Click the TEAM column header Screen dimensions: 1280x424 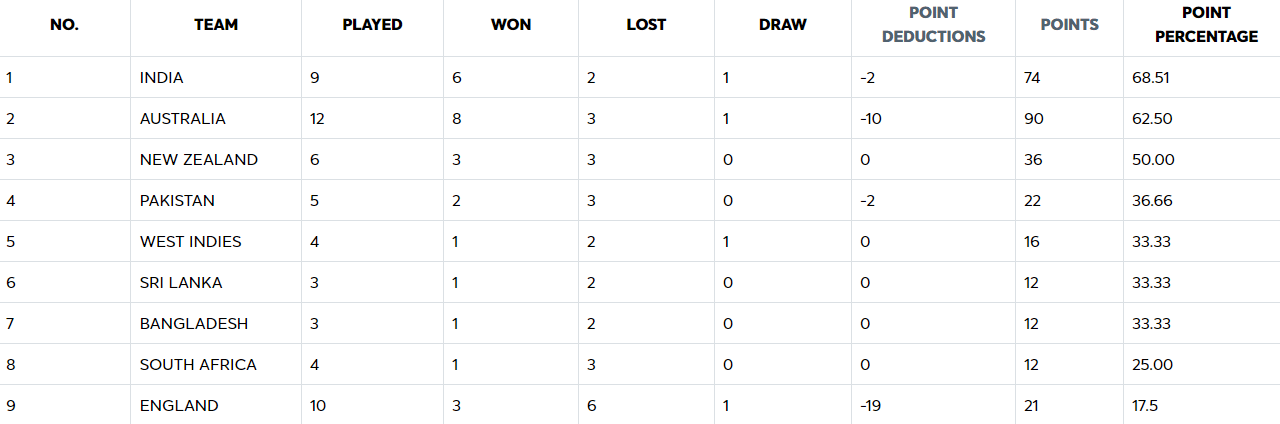[216, 25]
